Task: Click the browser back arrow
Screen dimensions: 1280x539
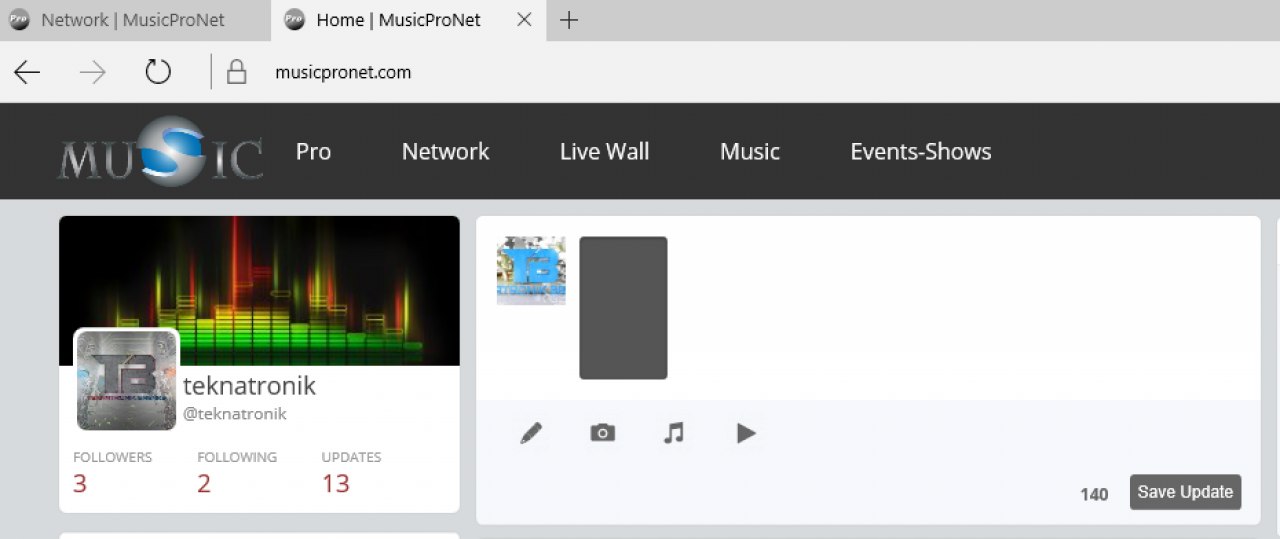Action: pos(27,72)
